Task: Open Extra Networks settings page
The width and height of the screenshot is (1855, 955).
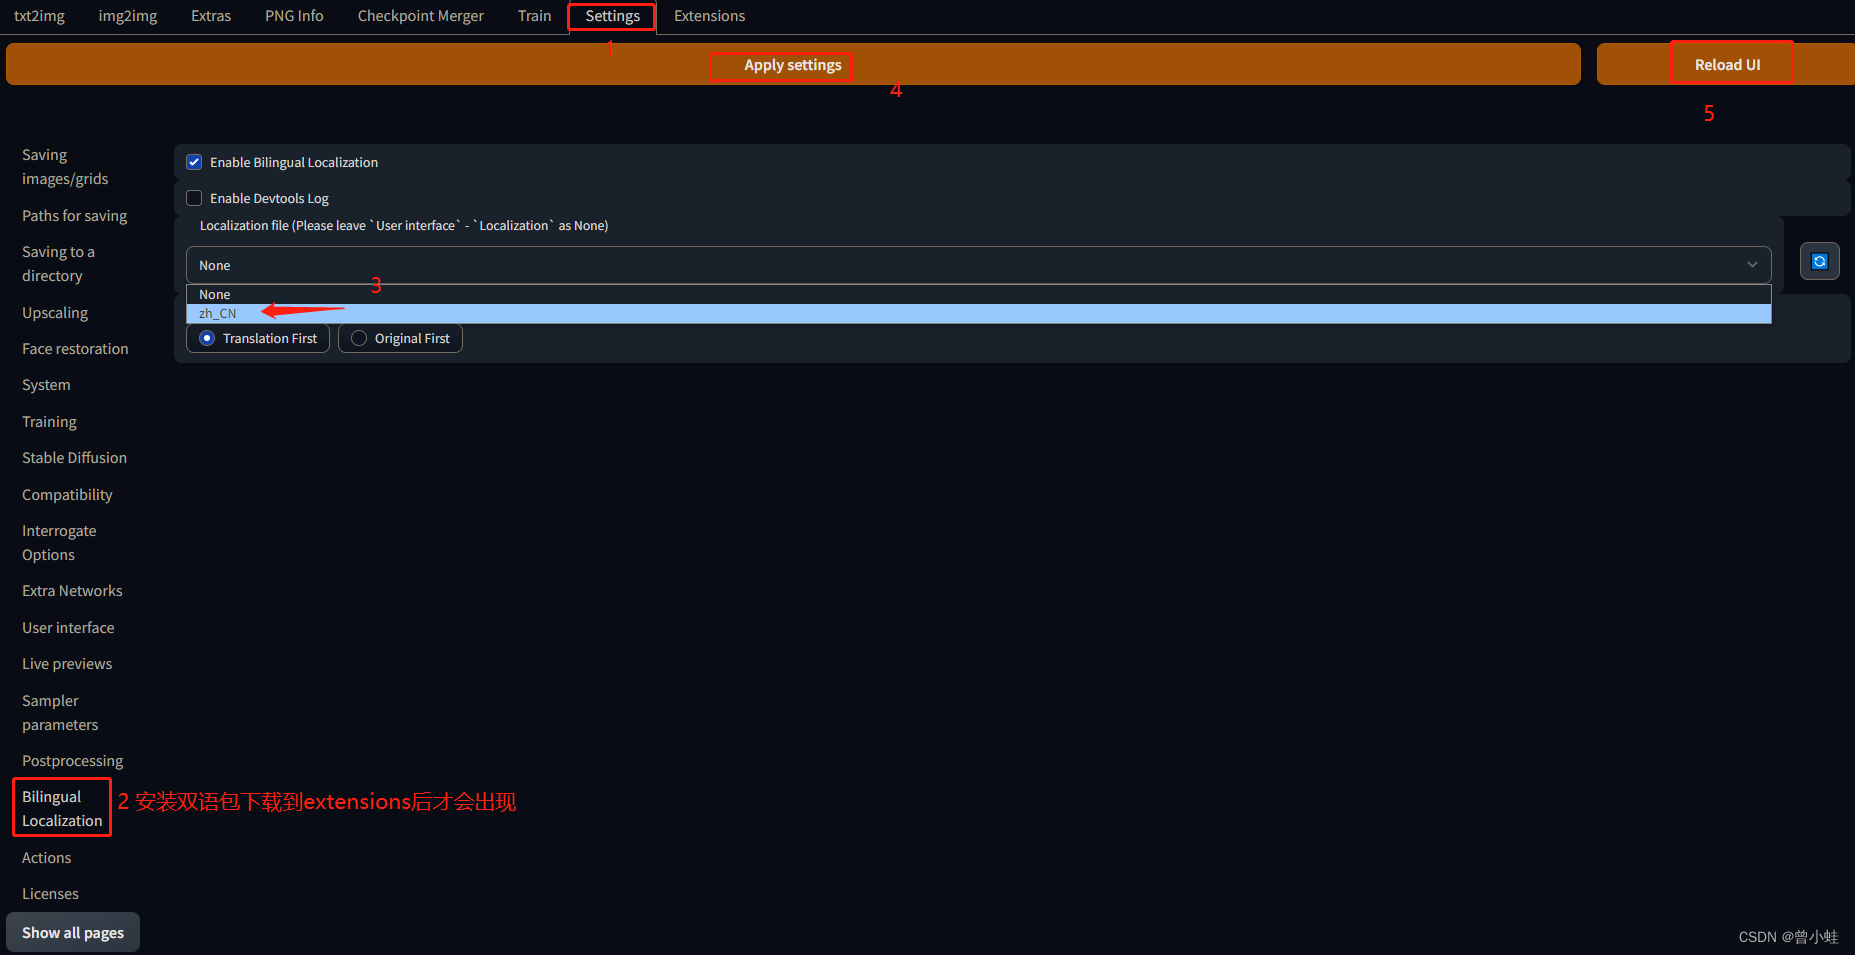Action: (x=72, y=591)
